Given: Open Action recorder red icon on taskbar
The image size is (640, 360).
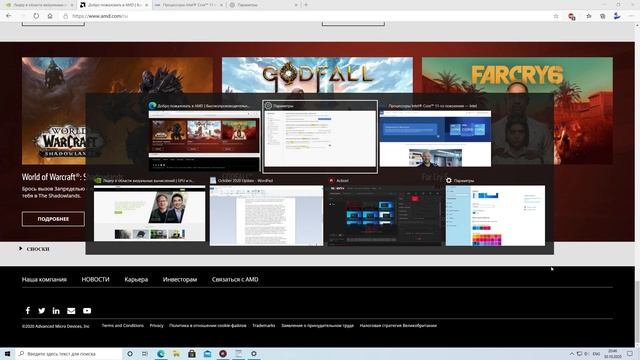Looking at the screenshot, I should point(223,353).
